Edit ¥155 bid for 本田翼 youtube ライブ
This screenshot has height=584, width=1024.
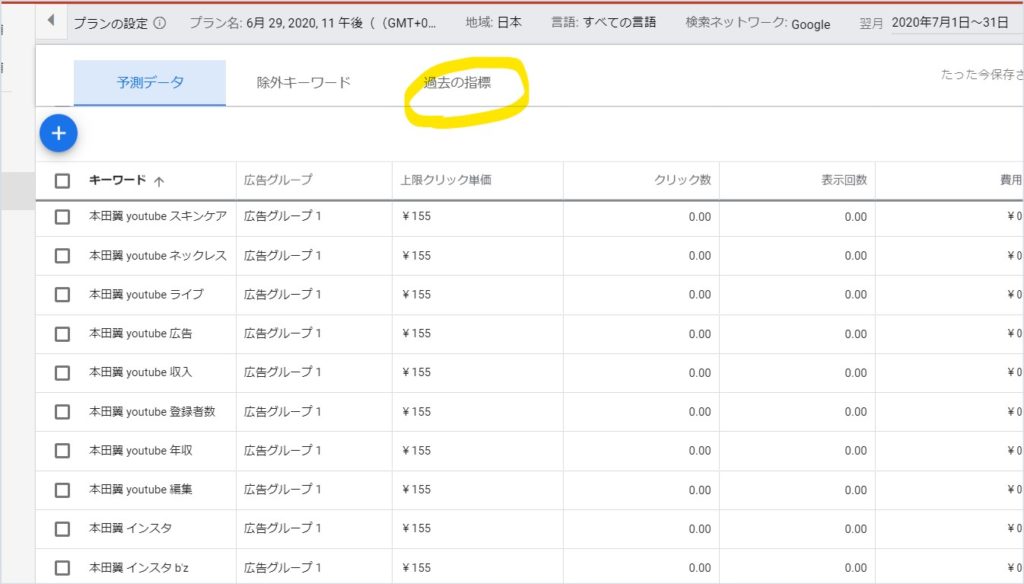point(415,295)
